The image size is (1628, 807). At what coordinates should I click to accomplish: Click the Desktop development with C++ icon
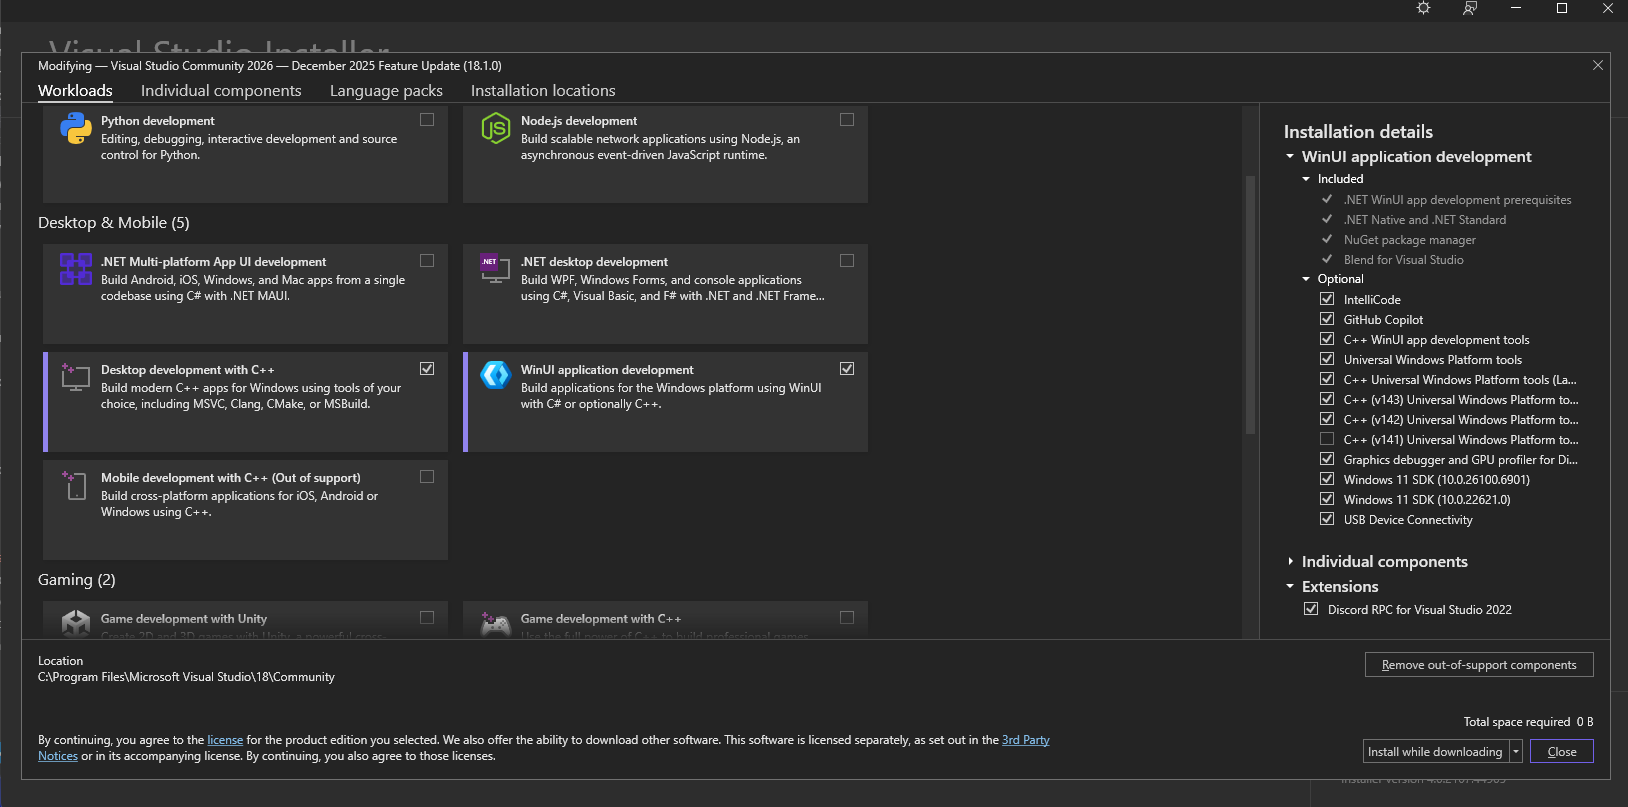(76, 376)
